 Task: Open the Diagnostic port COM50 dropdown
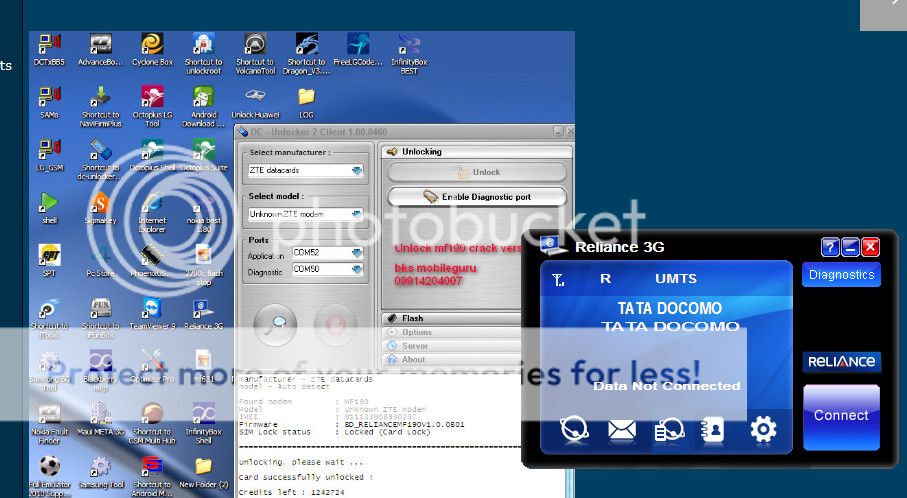(328, 269)
